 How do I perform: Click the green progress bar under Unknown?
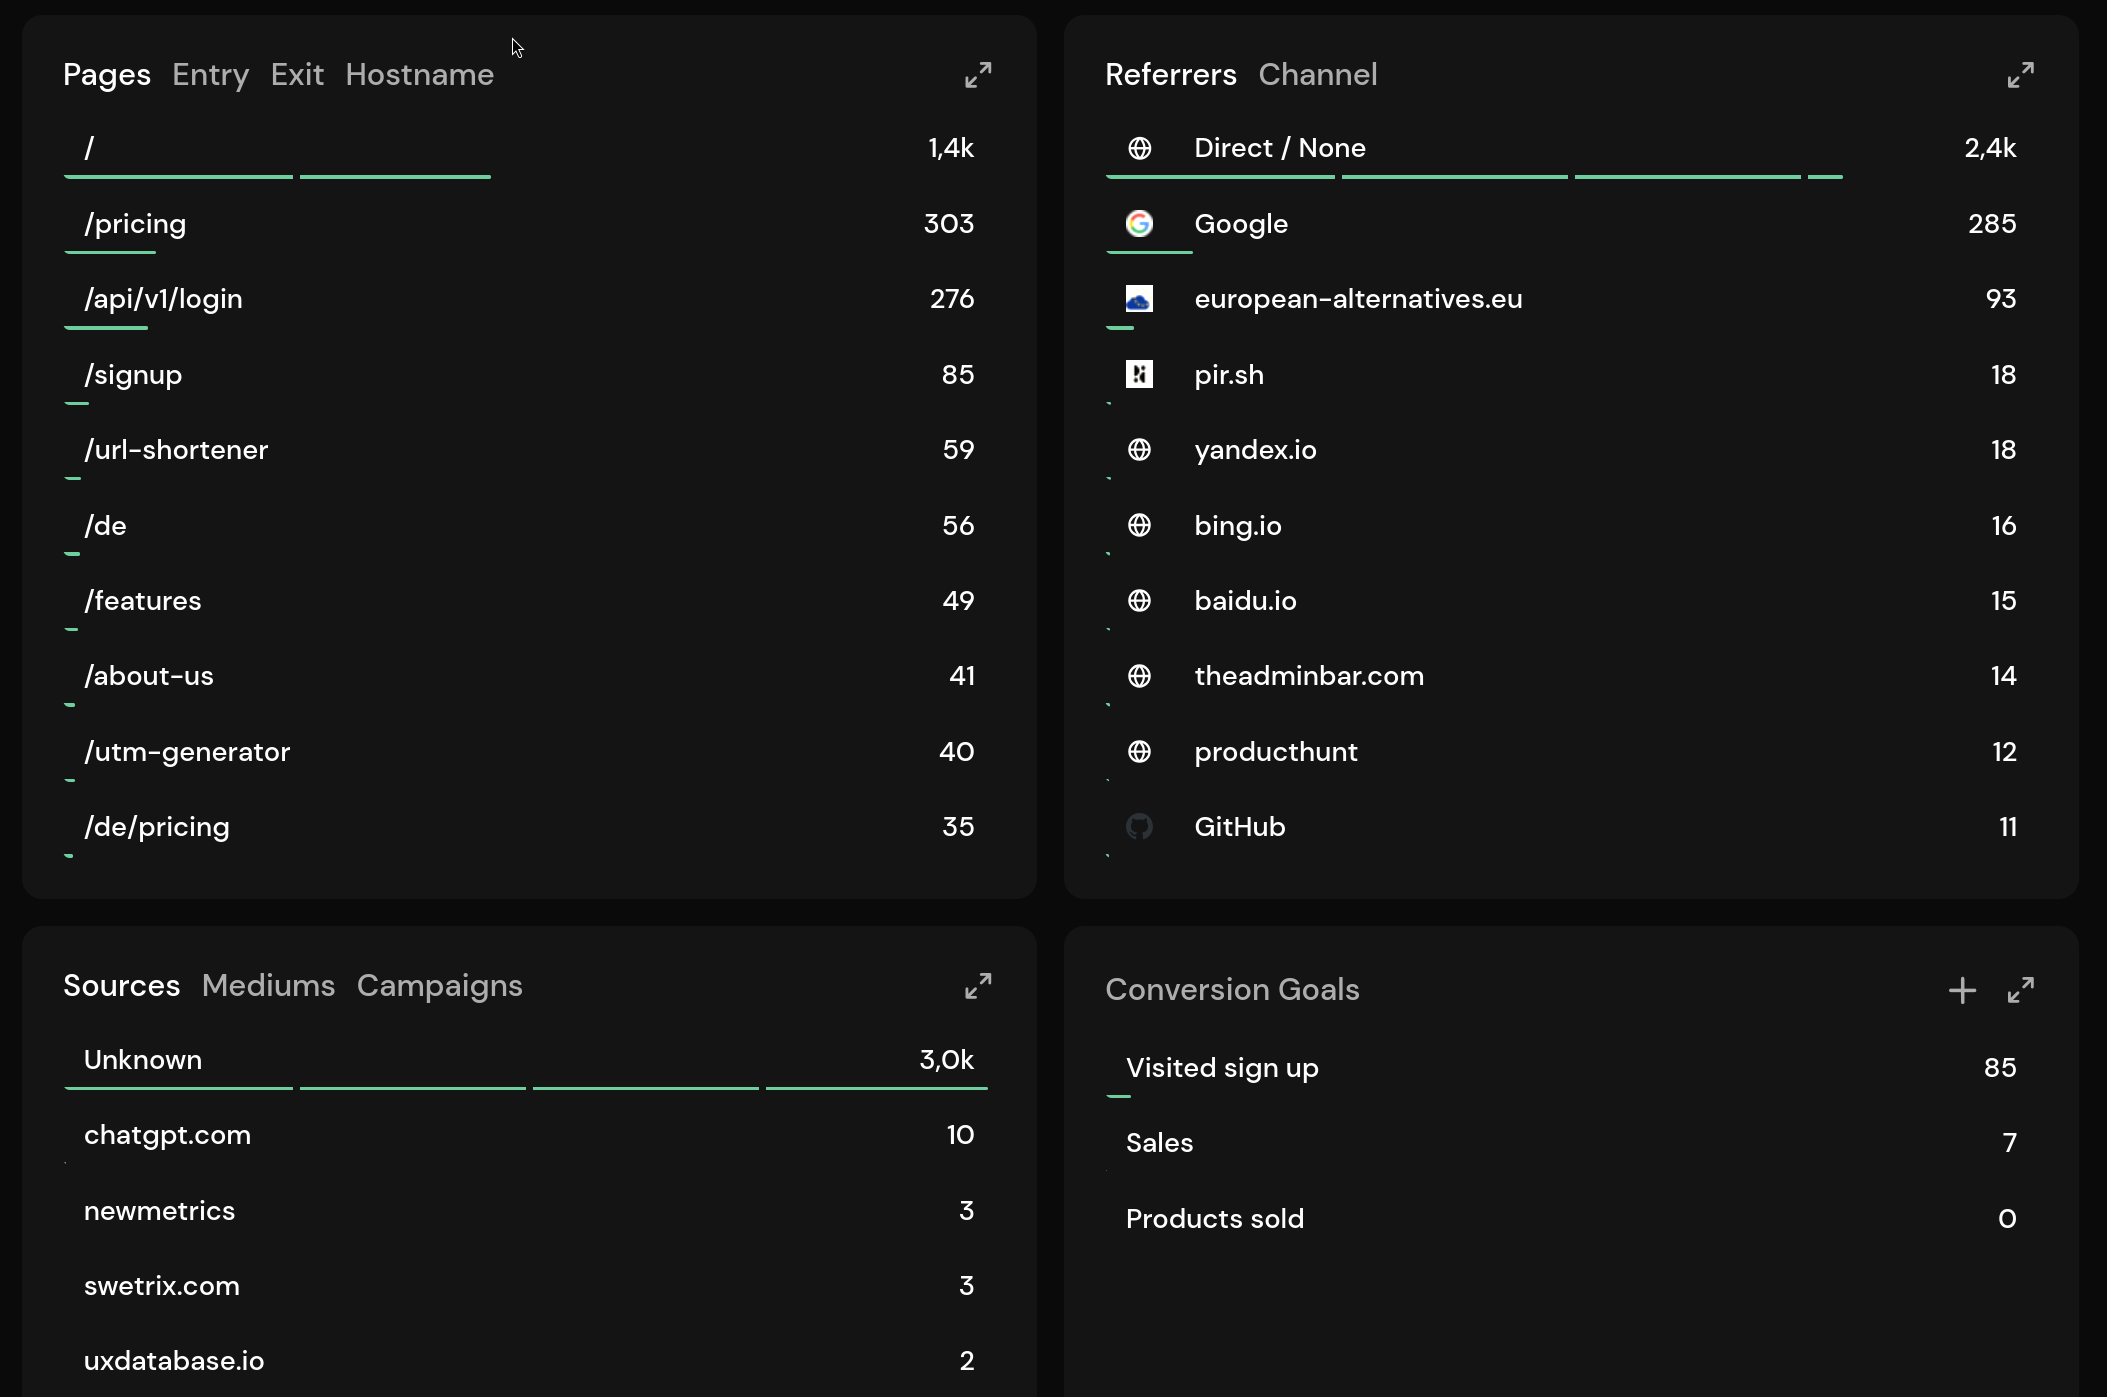(400, 1088)
